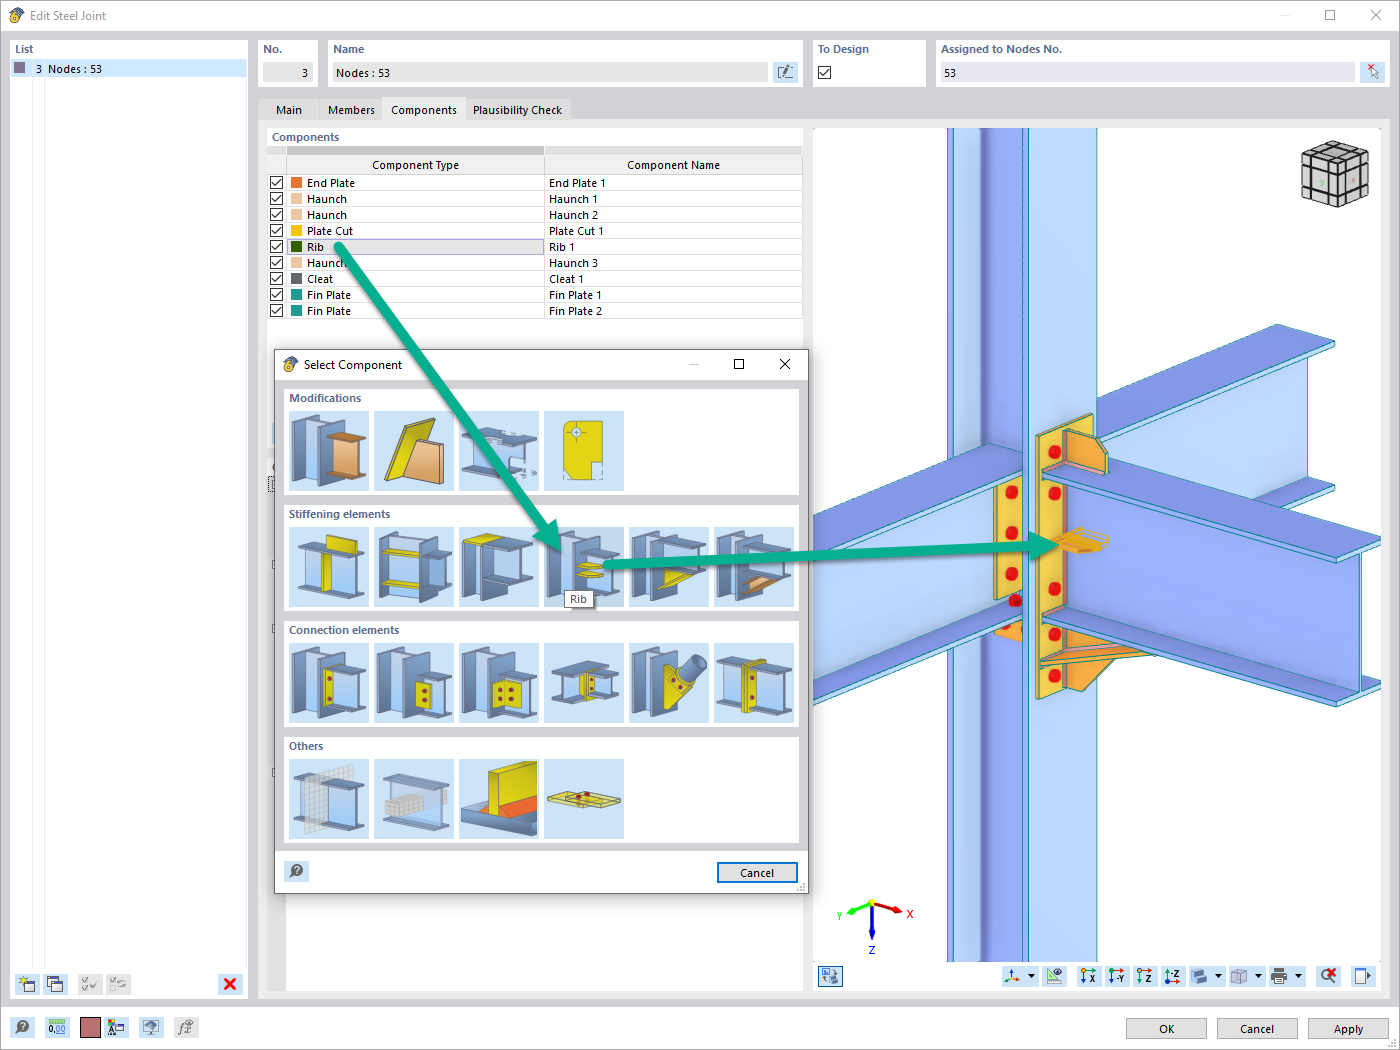Set view in Z direction
Image resolution: width=1400 pixels, height=1050 pixels.
tap(1144, 976)
